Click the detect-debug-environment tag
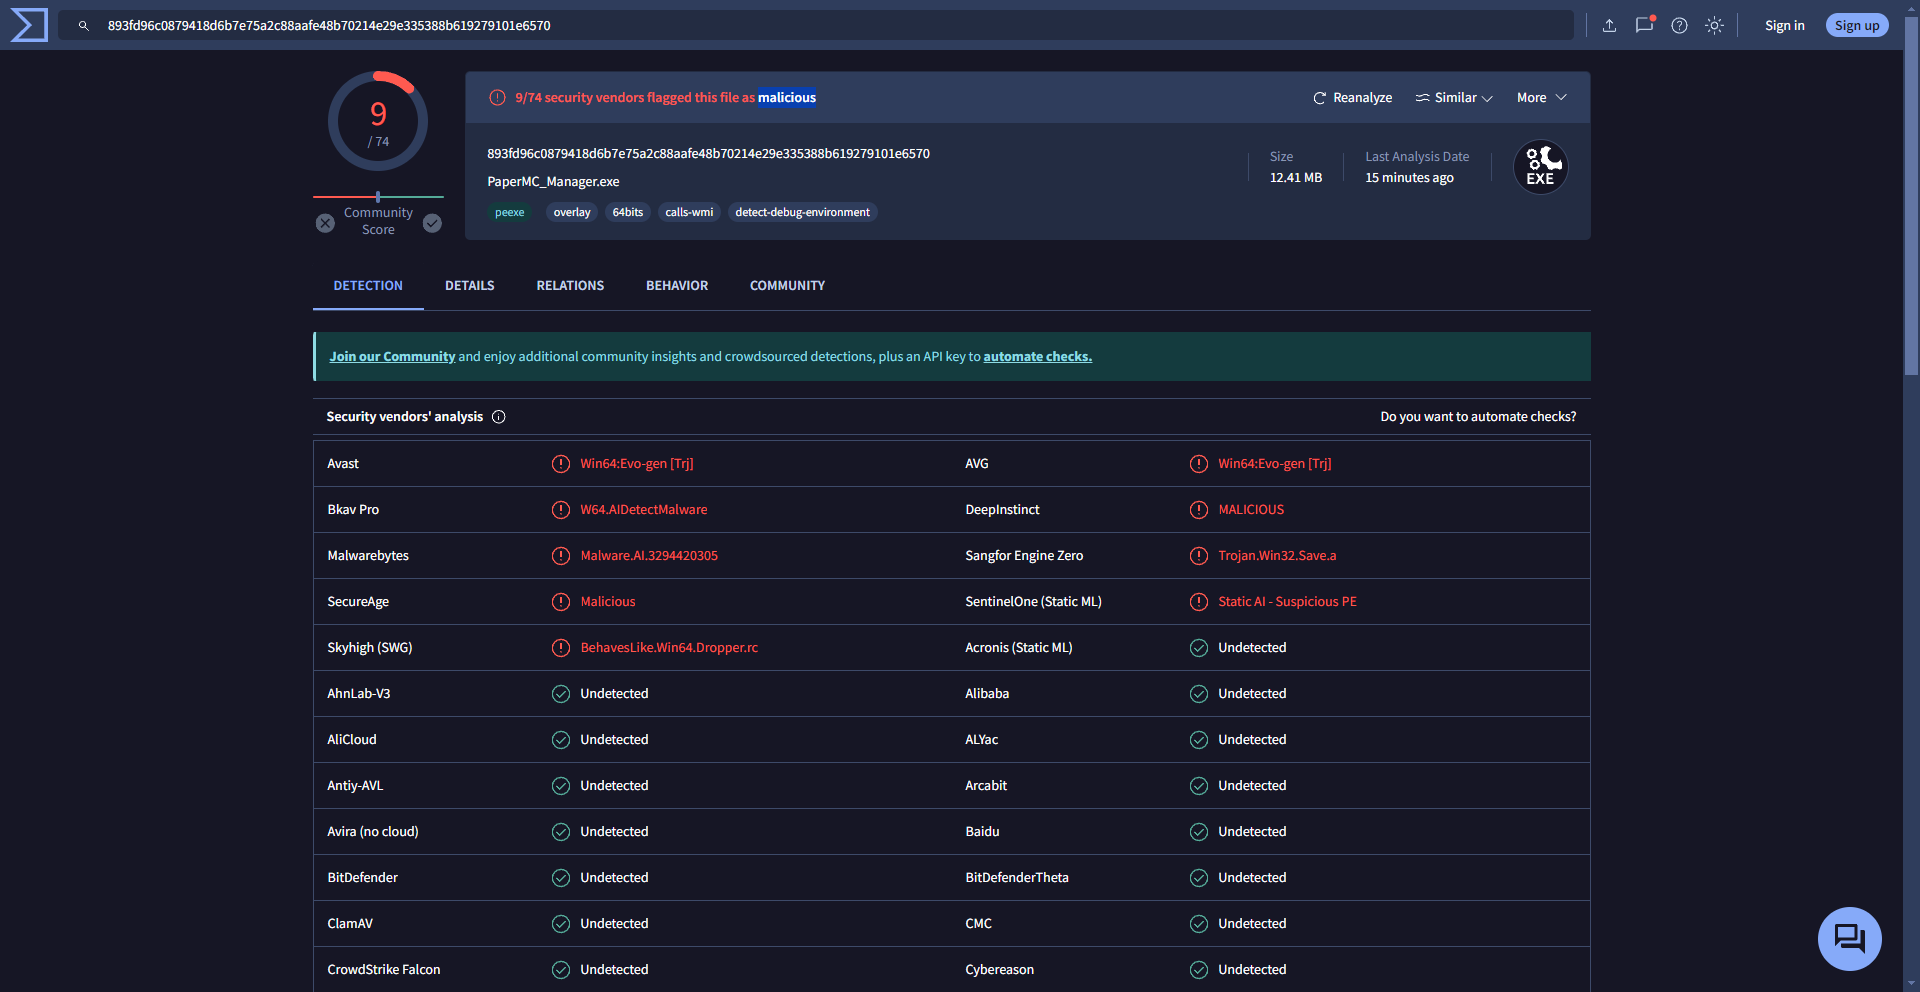This screenshot has width=1920, height=992. 803,212
